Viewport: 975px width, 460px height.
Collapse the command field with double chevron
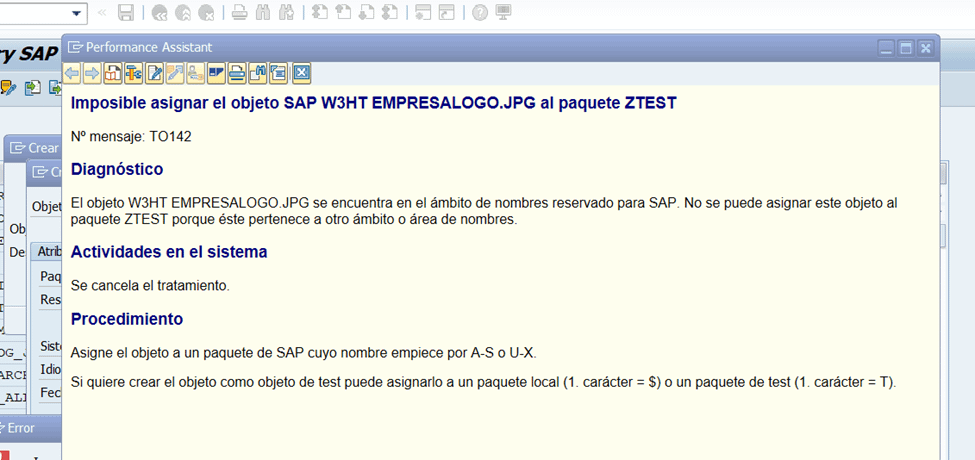coord(101,13)
